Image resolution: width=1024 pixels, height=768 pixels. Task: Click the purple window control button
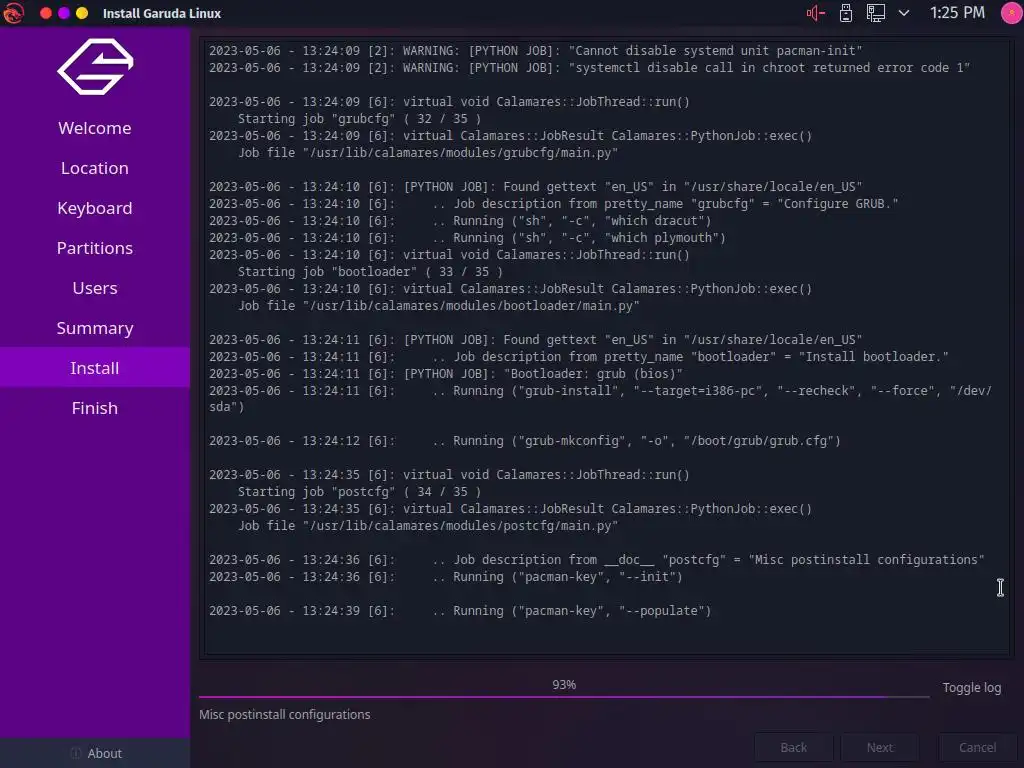click(x=64, y=13)
